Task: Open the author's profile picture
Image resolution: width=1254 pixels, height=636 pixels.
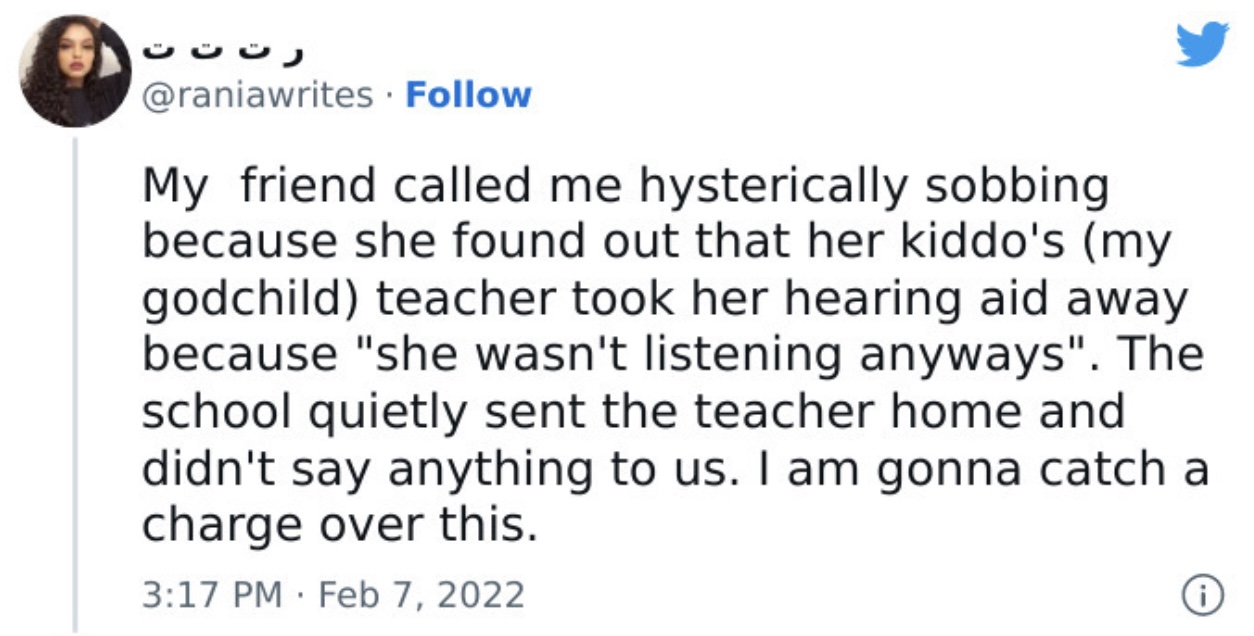Action: tap(75, 71)
